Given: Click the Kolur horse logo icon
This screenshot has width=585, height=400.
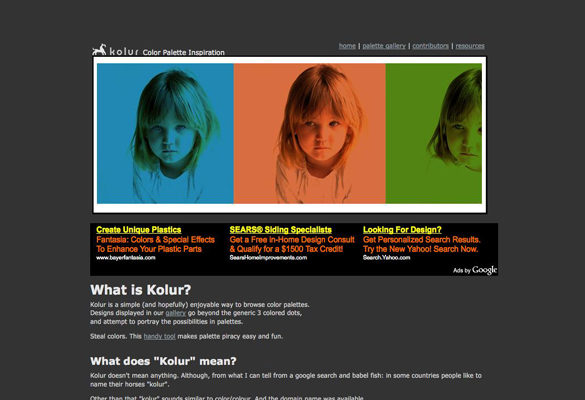Looking at the screenshot, I should coord(99,50).
